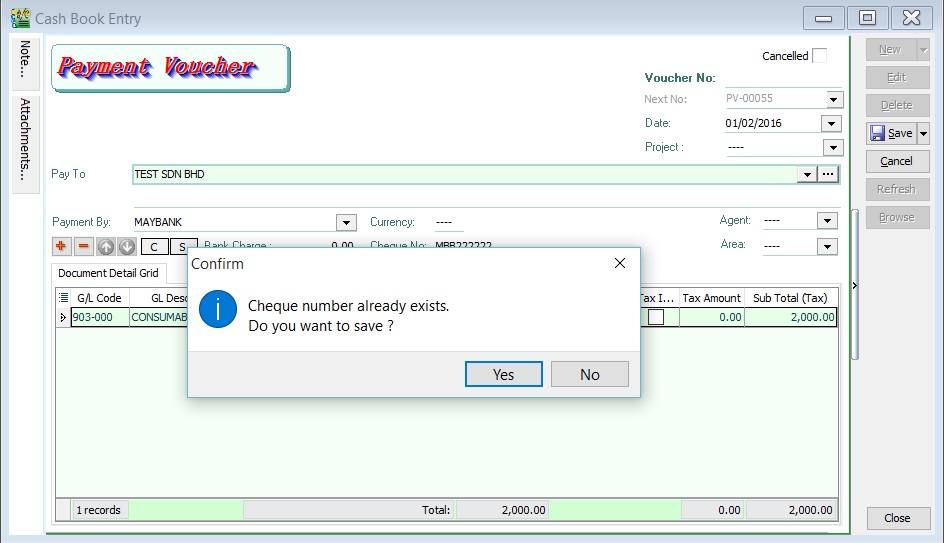
Task: Click the Sub Total (Tax) column header
Action: coord(790,298)
